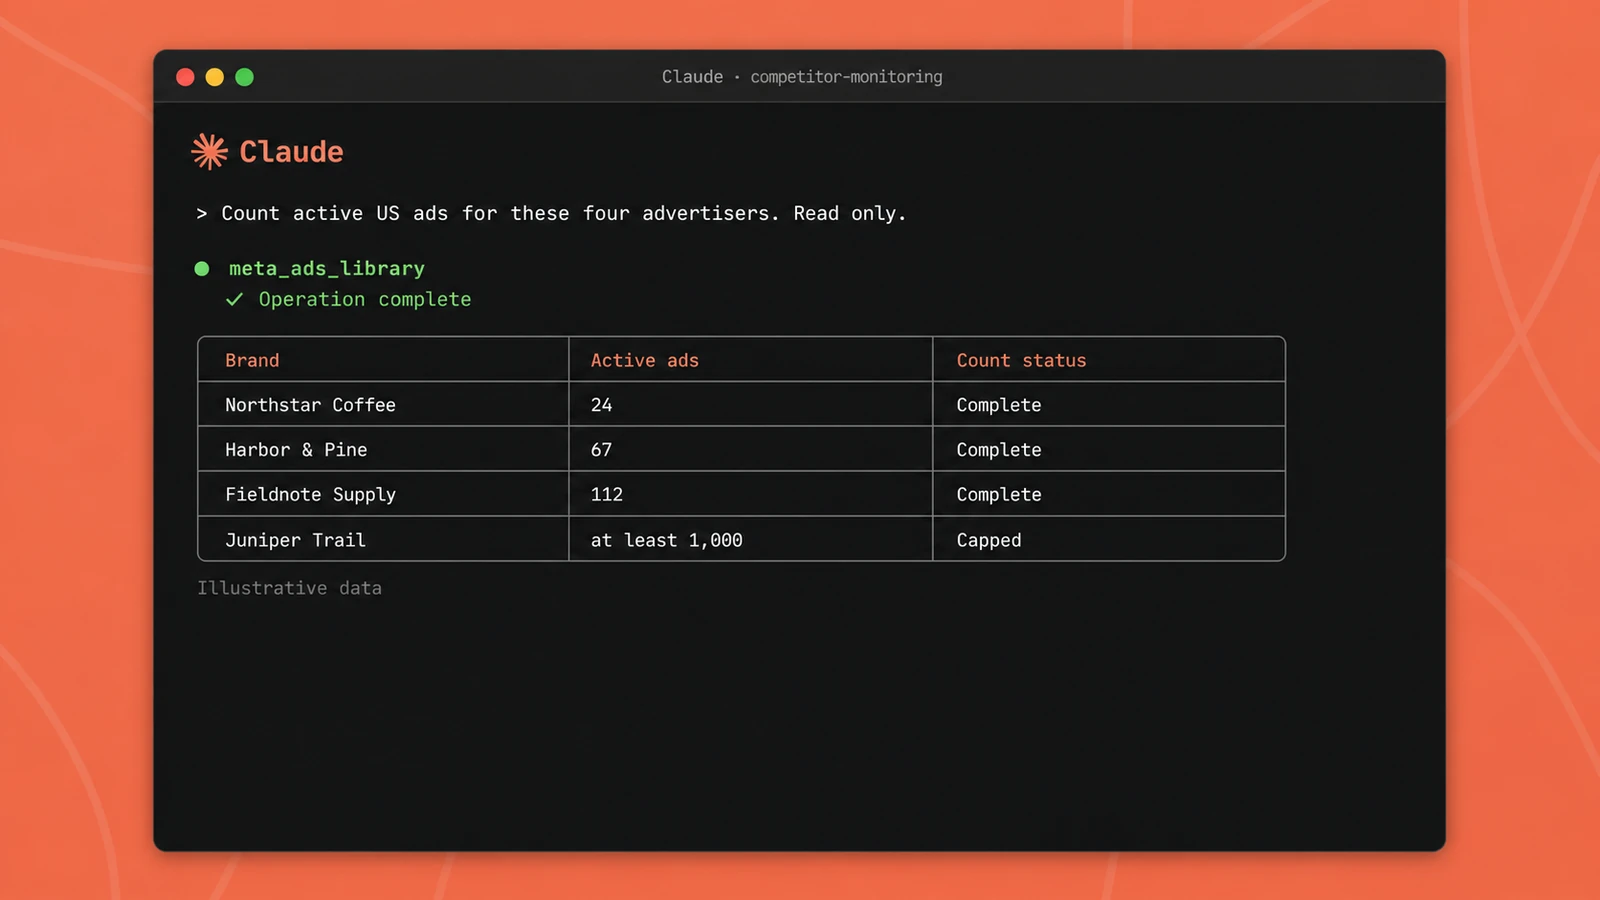Click the red close window button
The width and height of the screenshot is (1600, 900).
(x=185, y=77)
